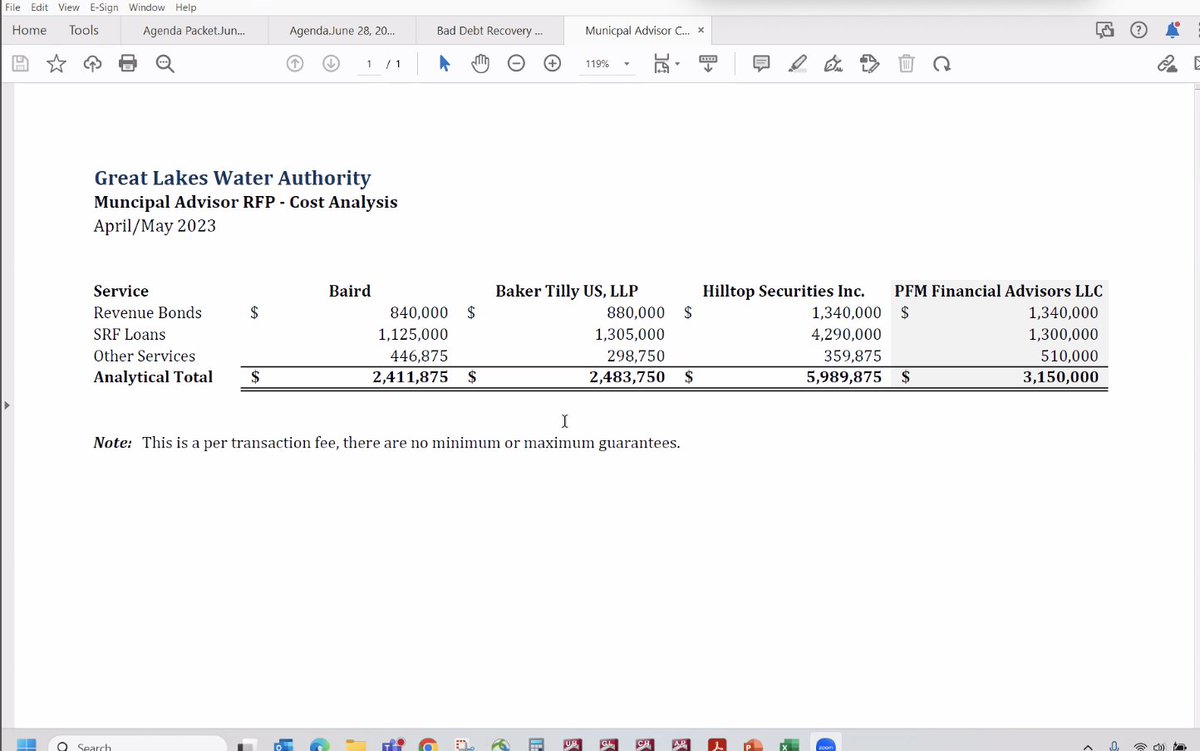Open the find text magnifier icon

click(x=165, y=64)
